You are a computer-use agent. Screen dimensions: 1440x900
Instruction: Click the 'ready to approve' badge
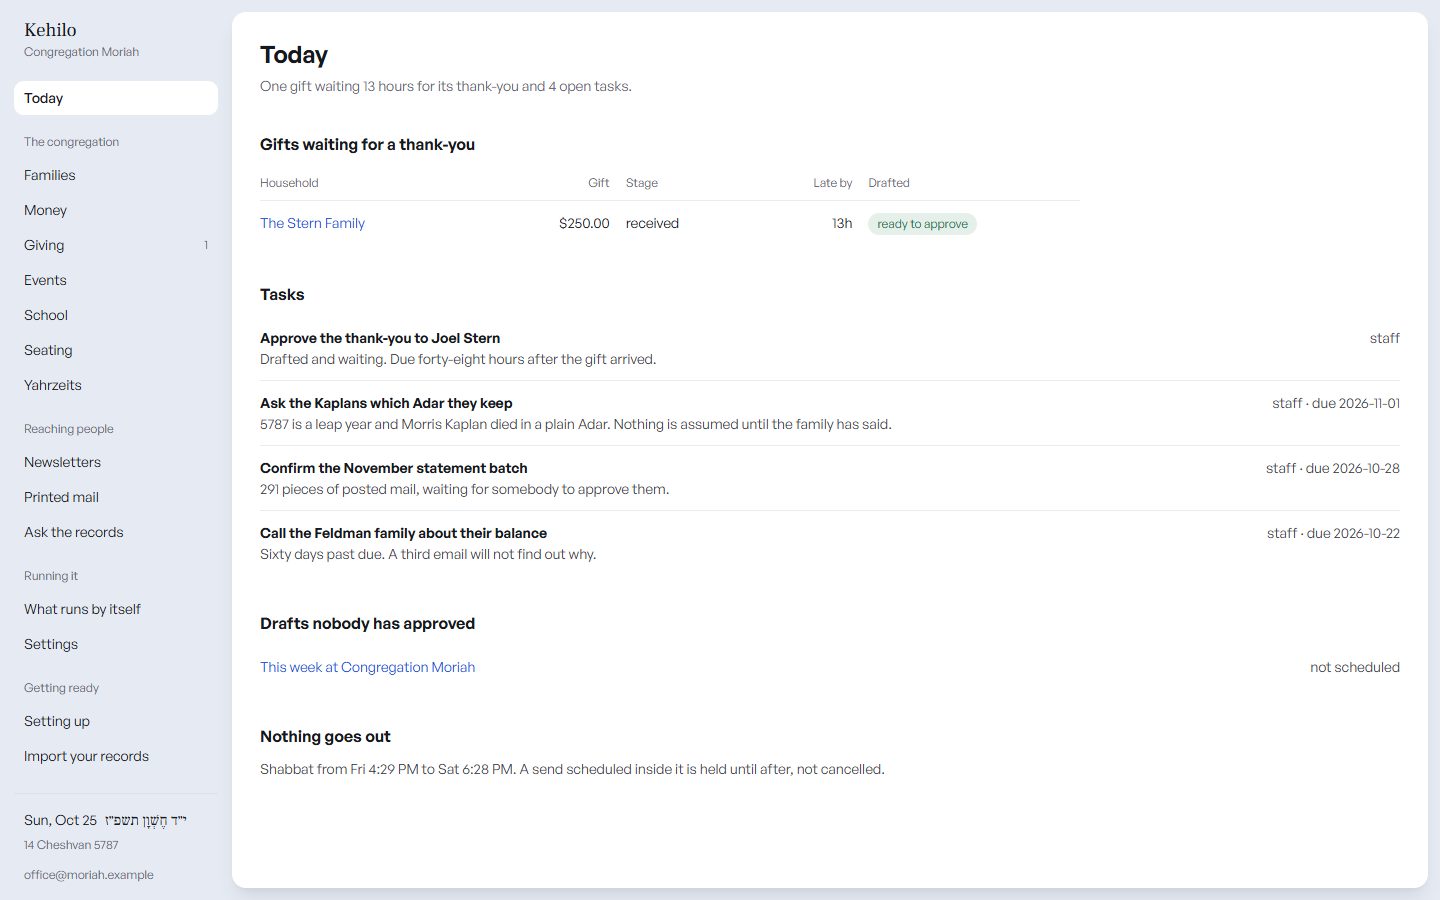922,224
